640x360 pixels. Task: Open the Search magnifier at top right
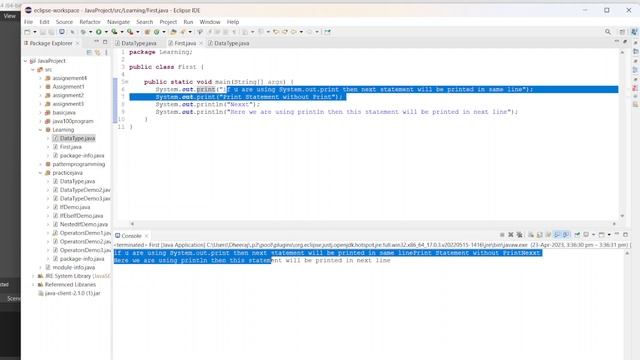pos(608,32)
